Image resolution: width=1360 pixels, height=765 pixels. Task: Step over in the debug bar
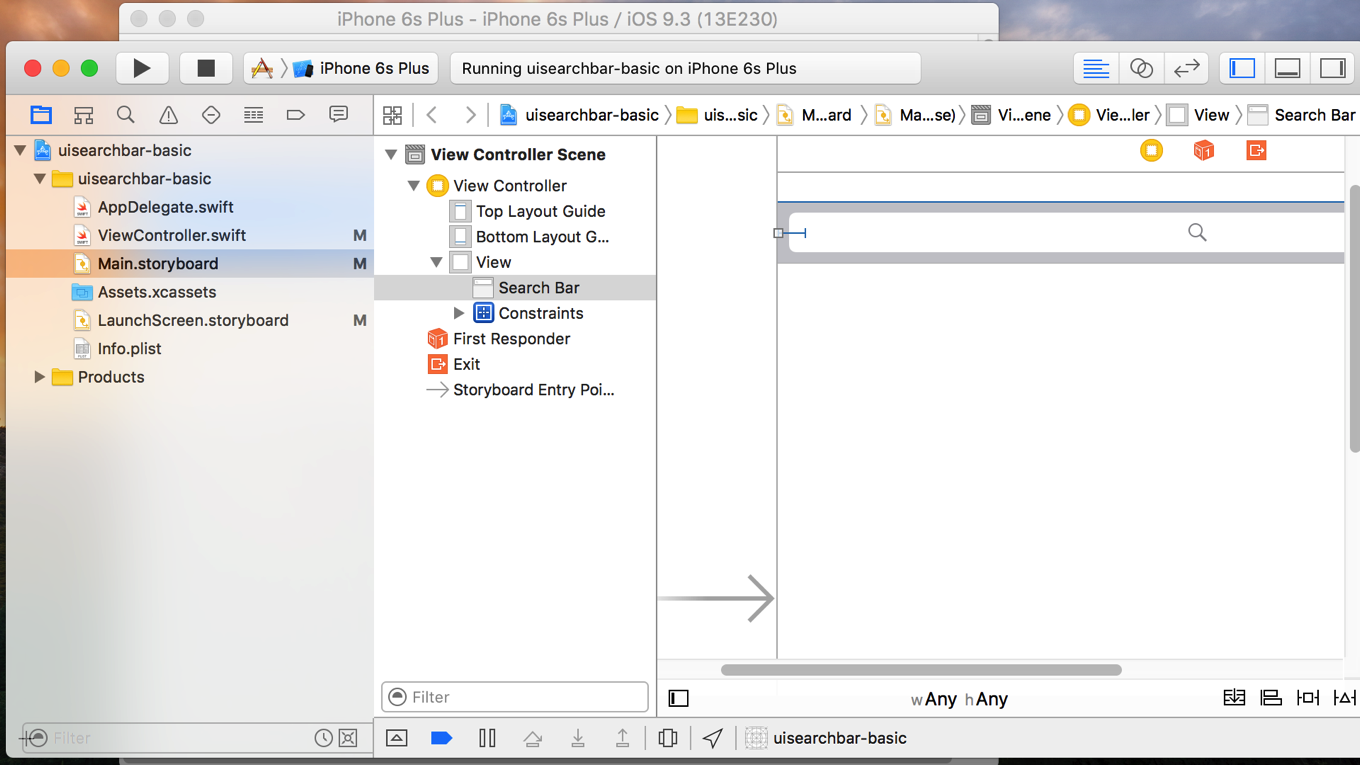tap(532, 738)
